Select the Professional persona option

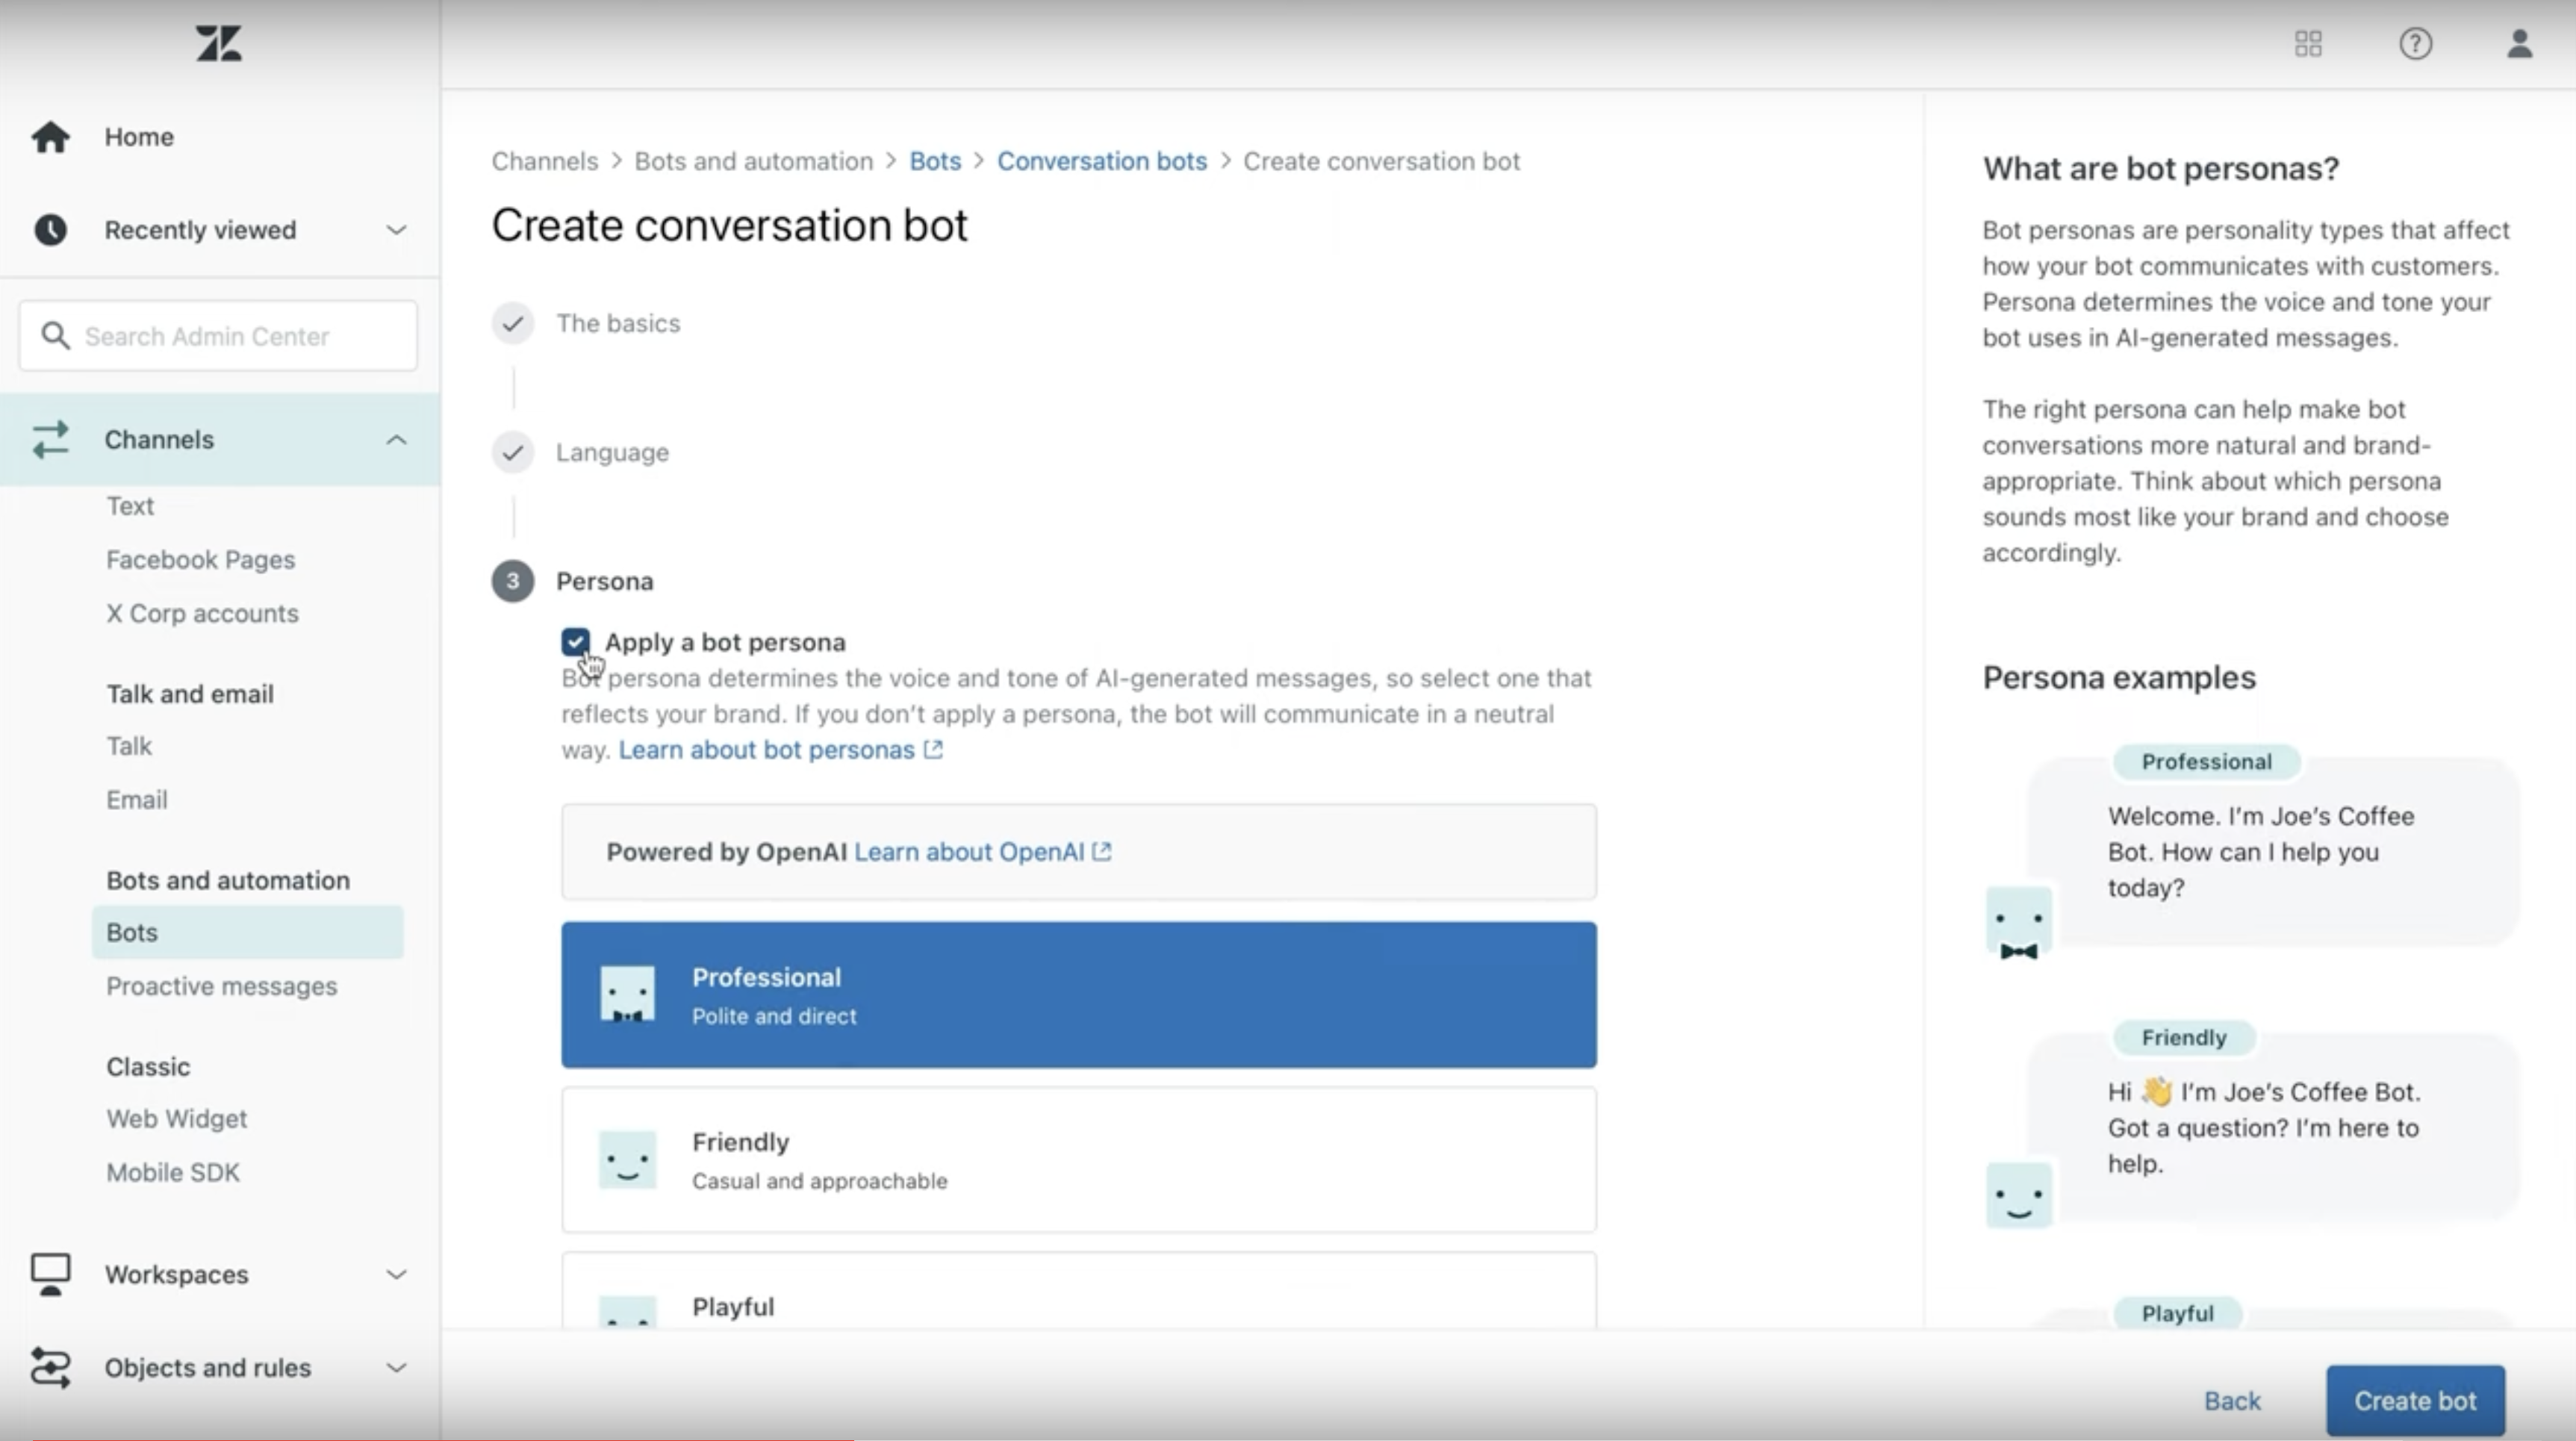[1078, 995]
